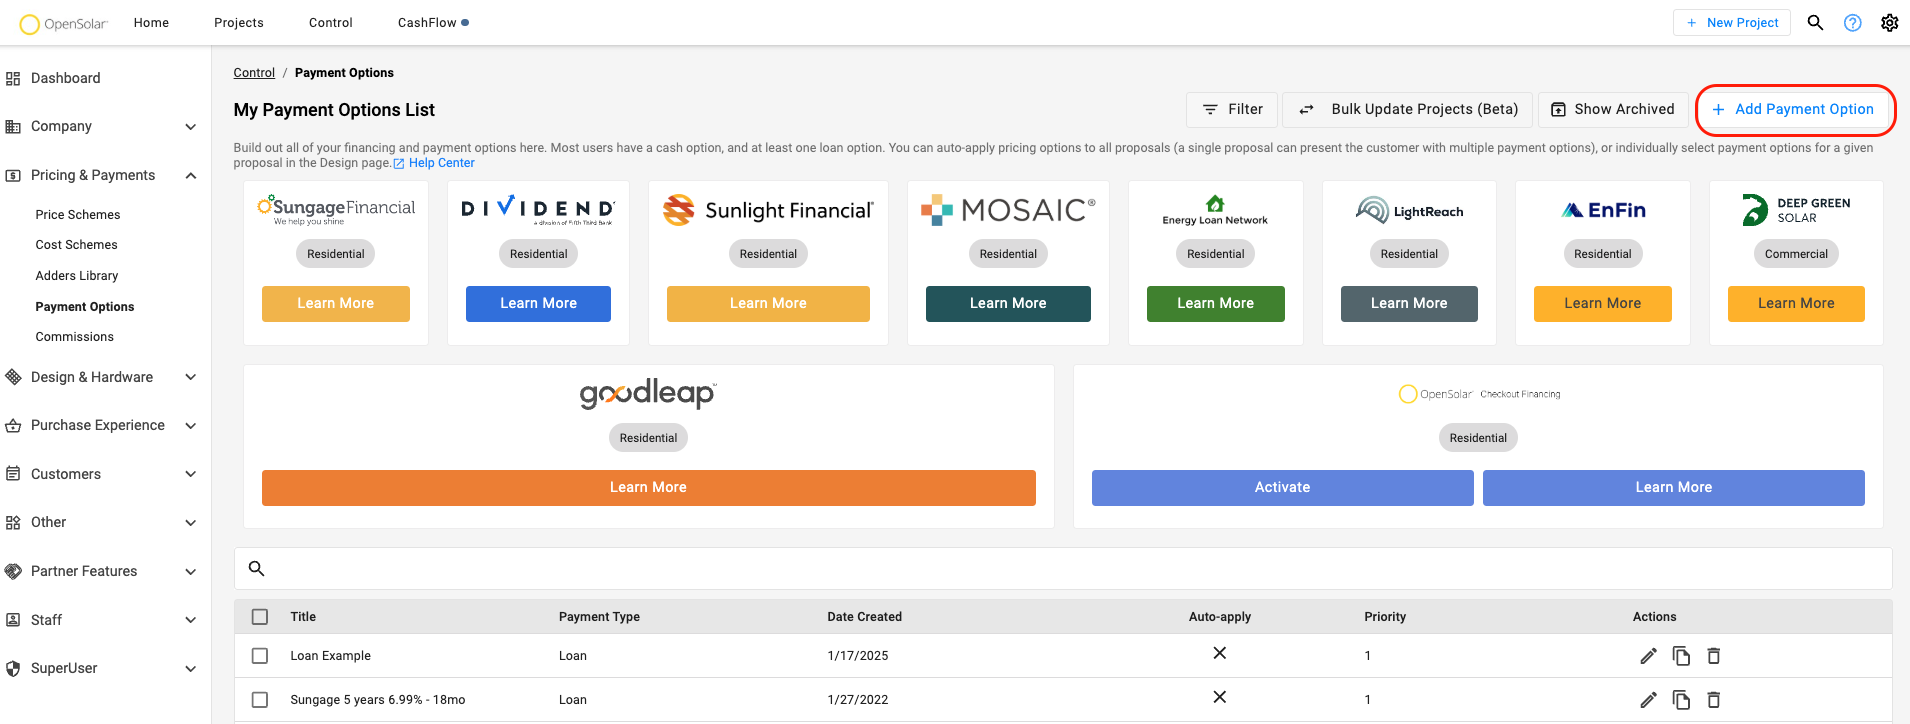The width and height of the screenshot is (1910, 724).
Task: Click Add Payment Option button
Action: (x=1793, y=109)
